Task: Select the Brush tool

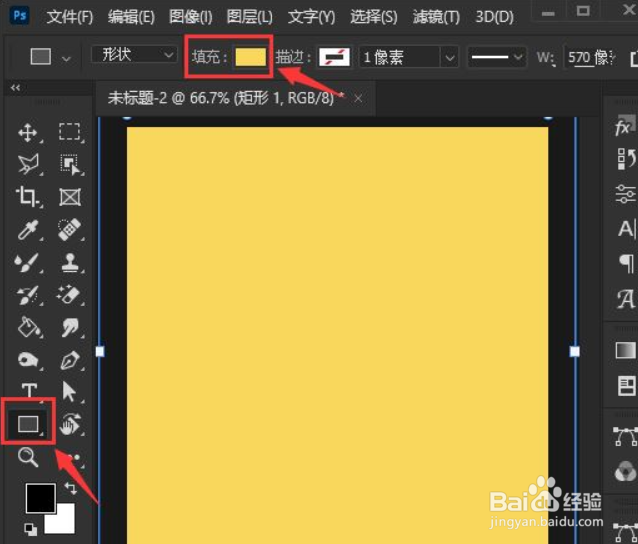Action: point(26,263)
